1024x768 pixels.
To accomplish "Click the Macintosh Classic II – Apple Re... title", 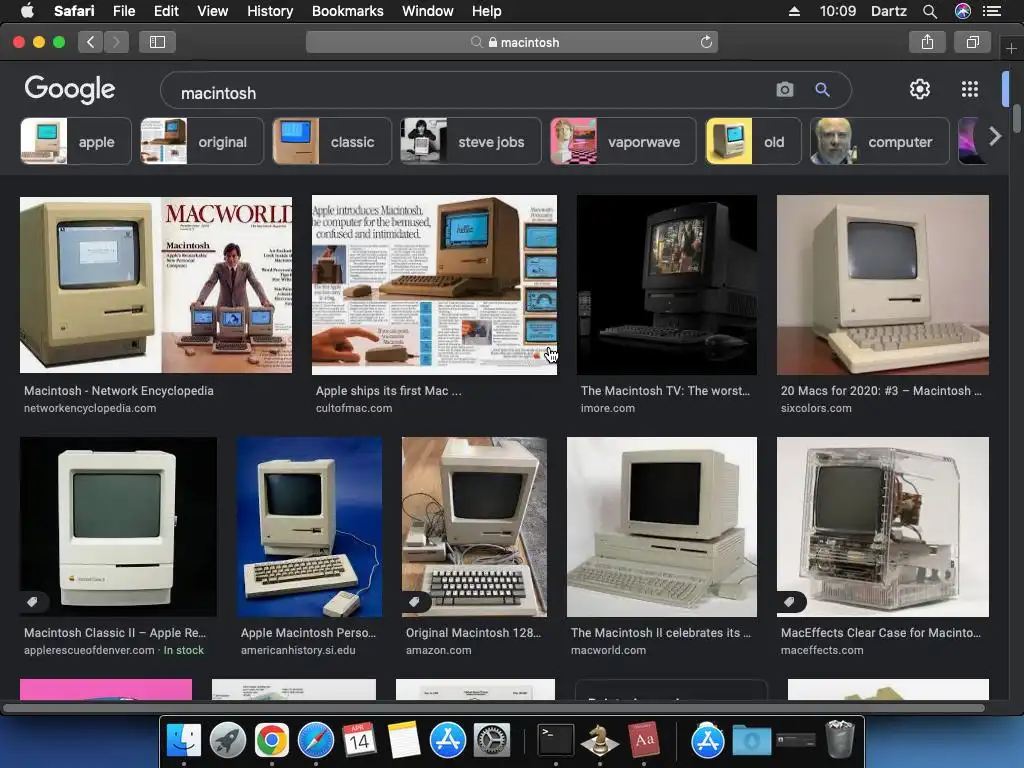I will click(115, 633).
